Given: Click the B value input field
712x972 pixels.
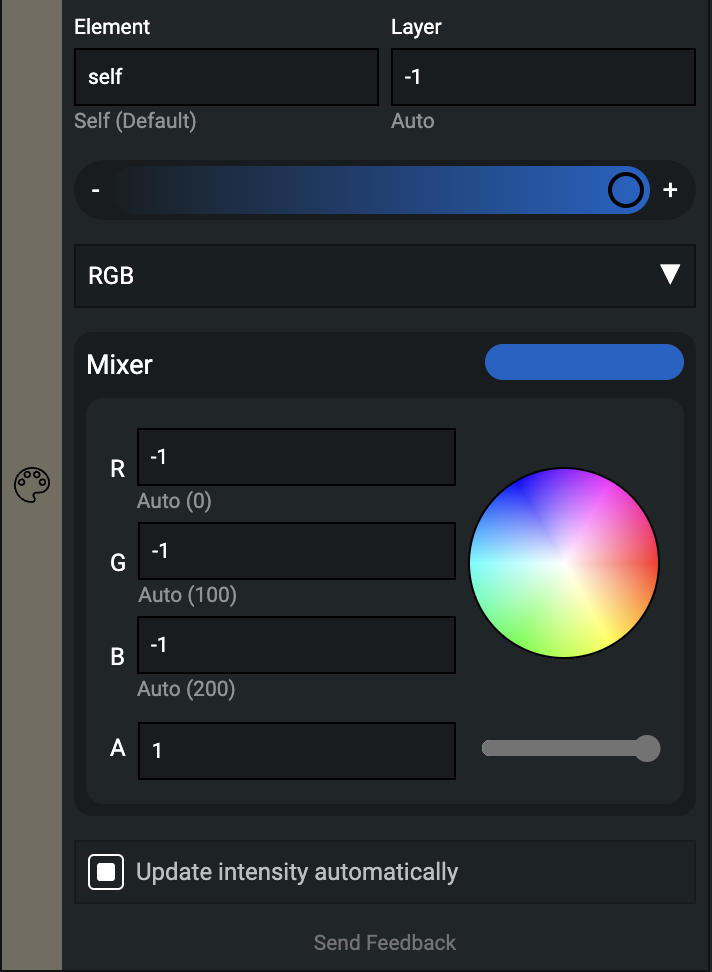Looking at the screenshot, I should 296,645.
